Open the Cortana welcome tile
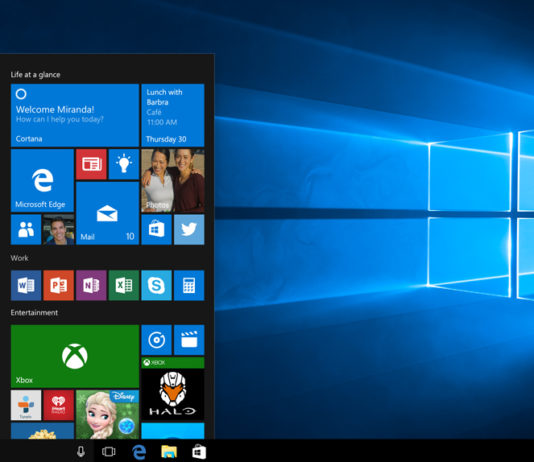 click(x=75, y=115)
